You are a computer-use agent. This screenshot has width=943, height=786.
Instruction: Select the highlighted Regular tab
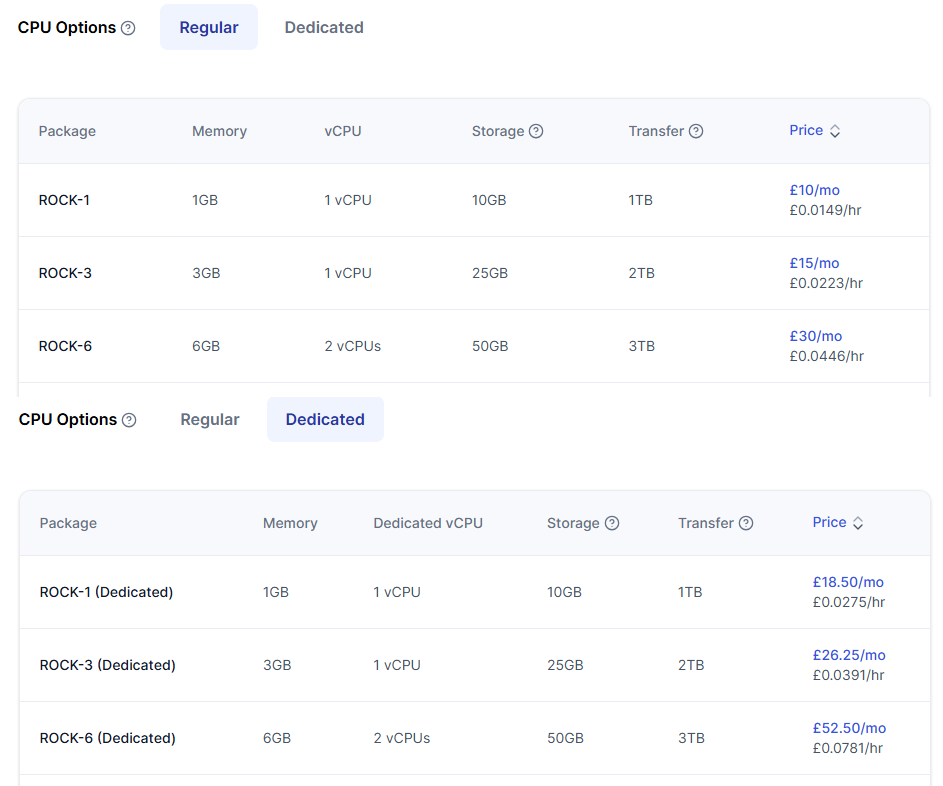[x=209, y=28]
